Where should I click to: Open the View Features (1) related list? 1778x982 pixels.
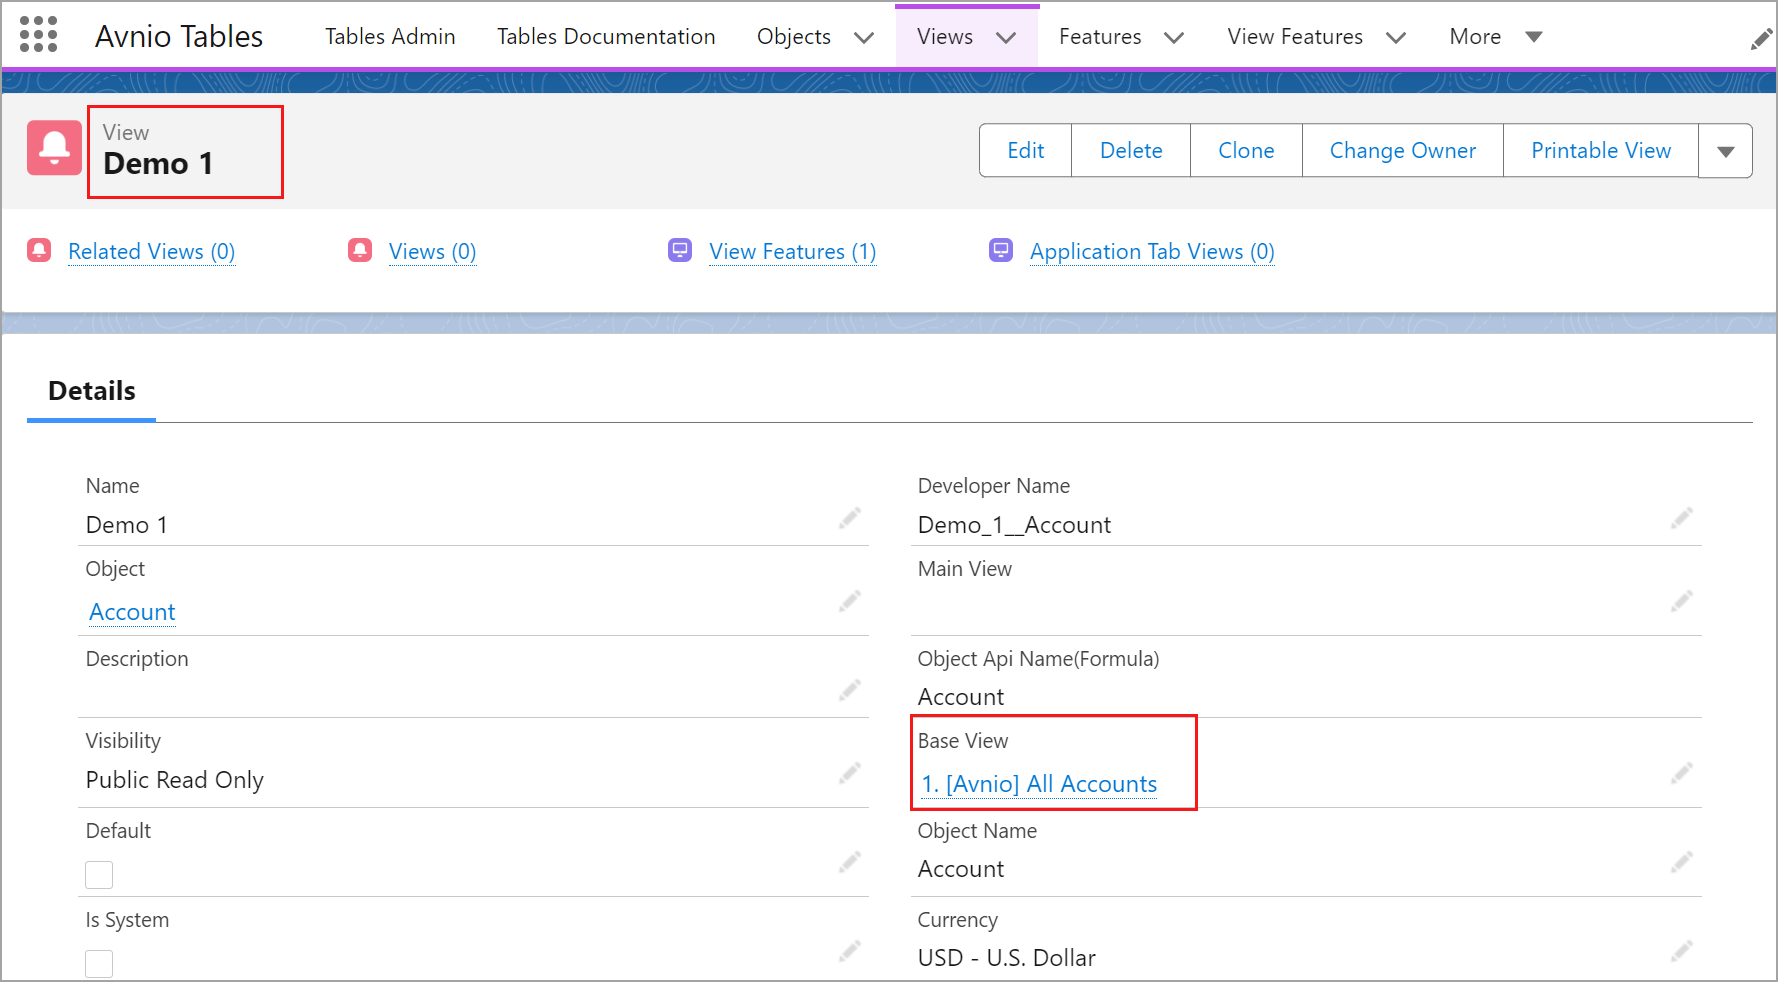[792, 252]
